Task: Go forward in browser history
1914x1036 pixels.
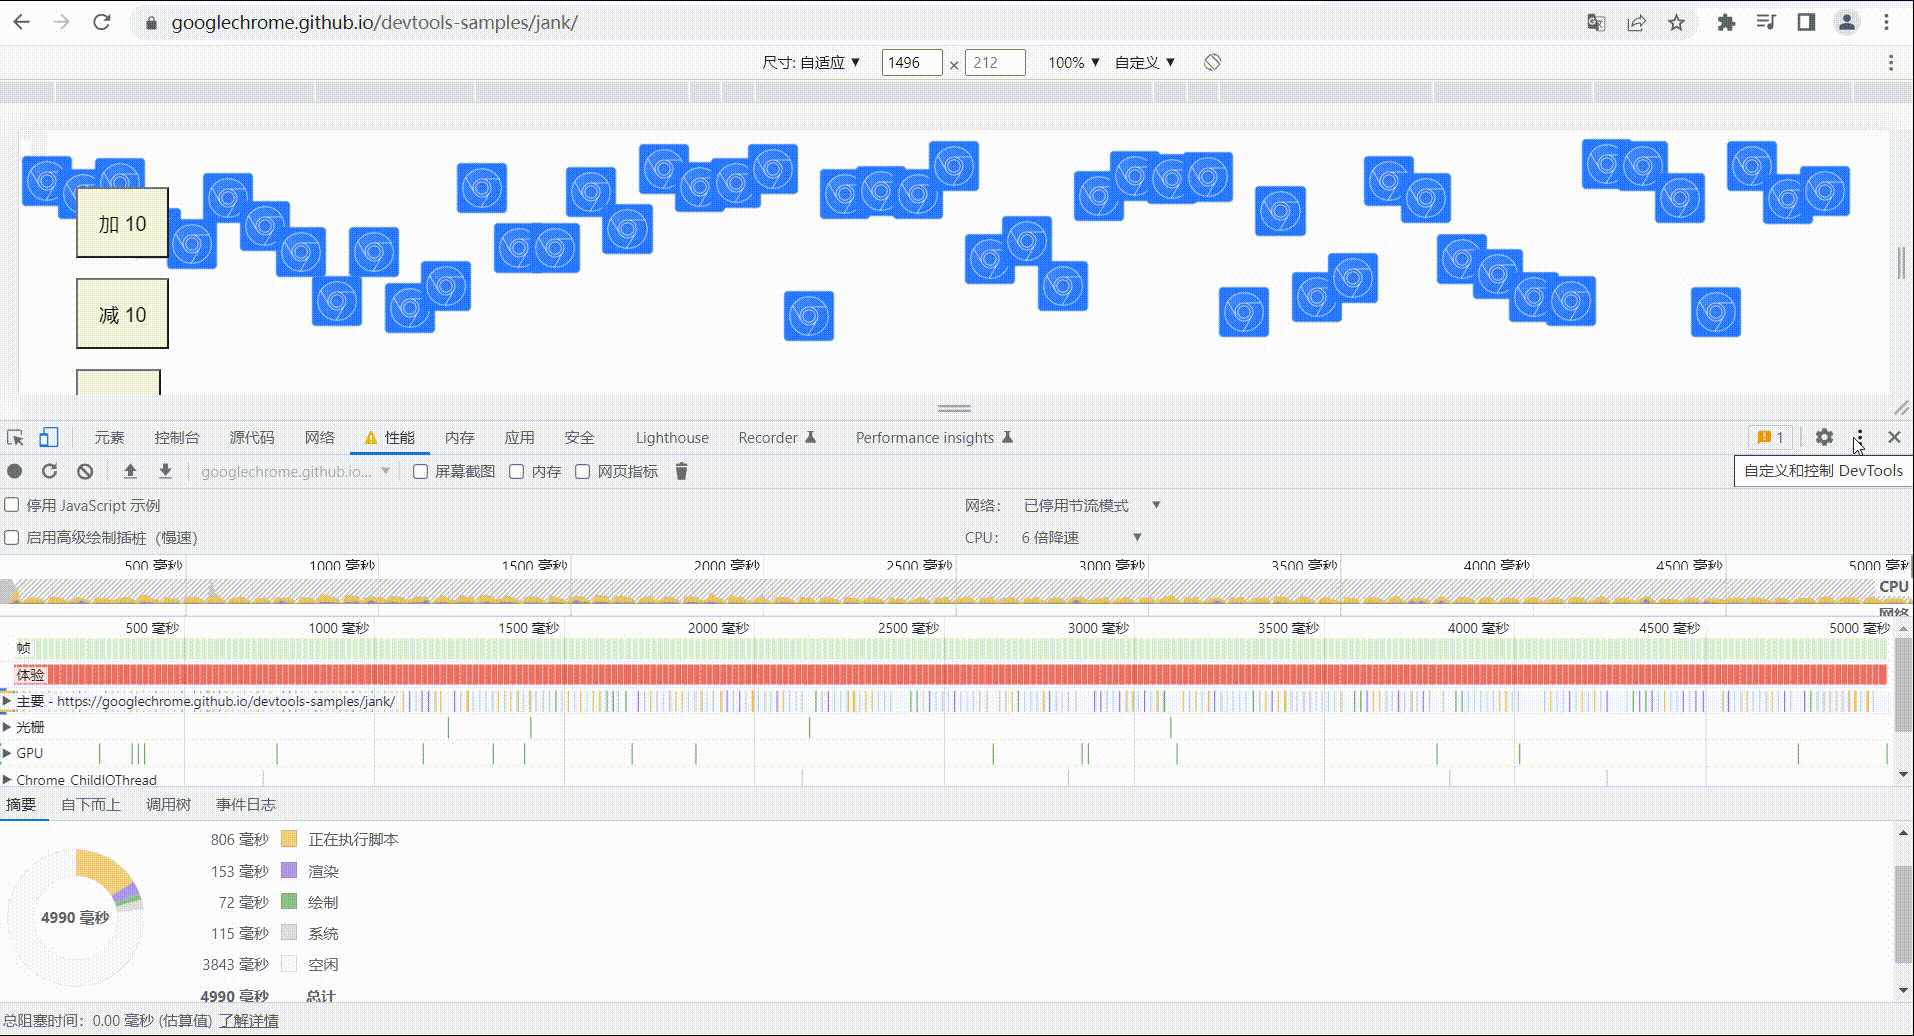Action: [x=62, y=22]
